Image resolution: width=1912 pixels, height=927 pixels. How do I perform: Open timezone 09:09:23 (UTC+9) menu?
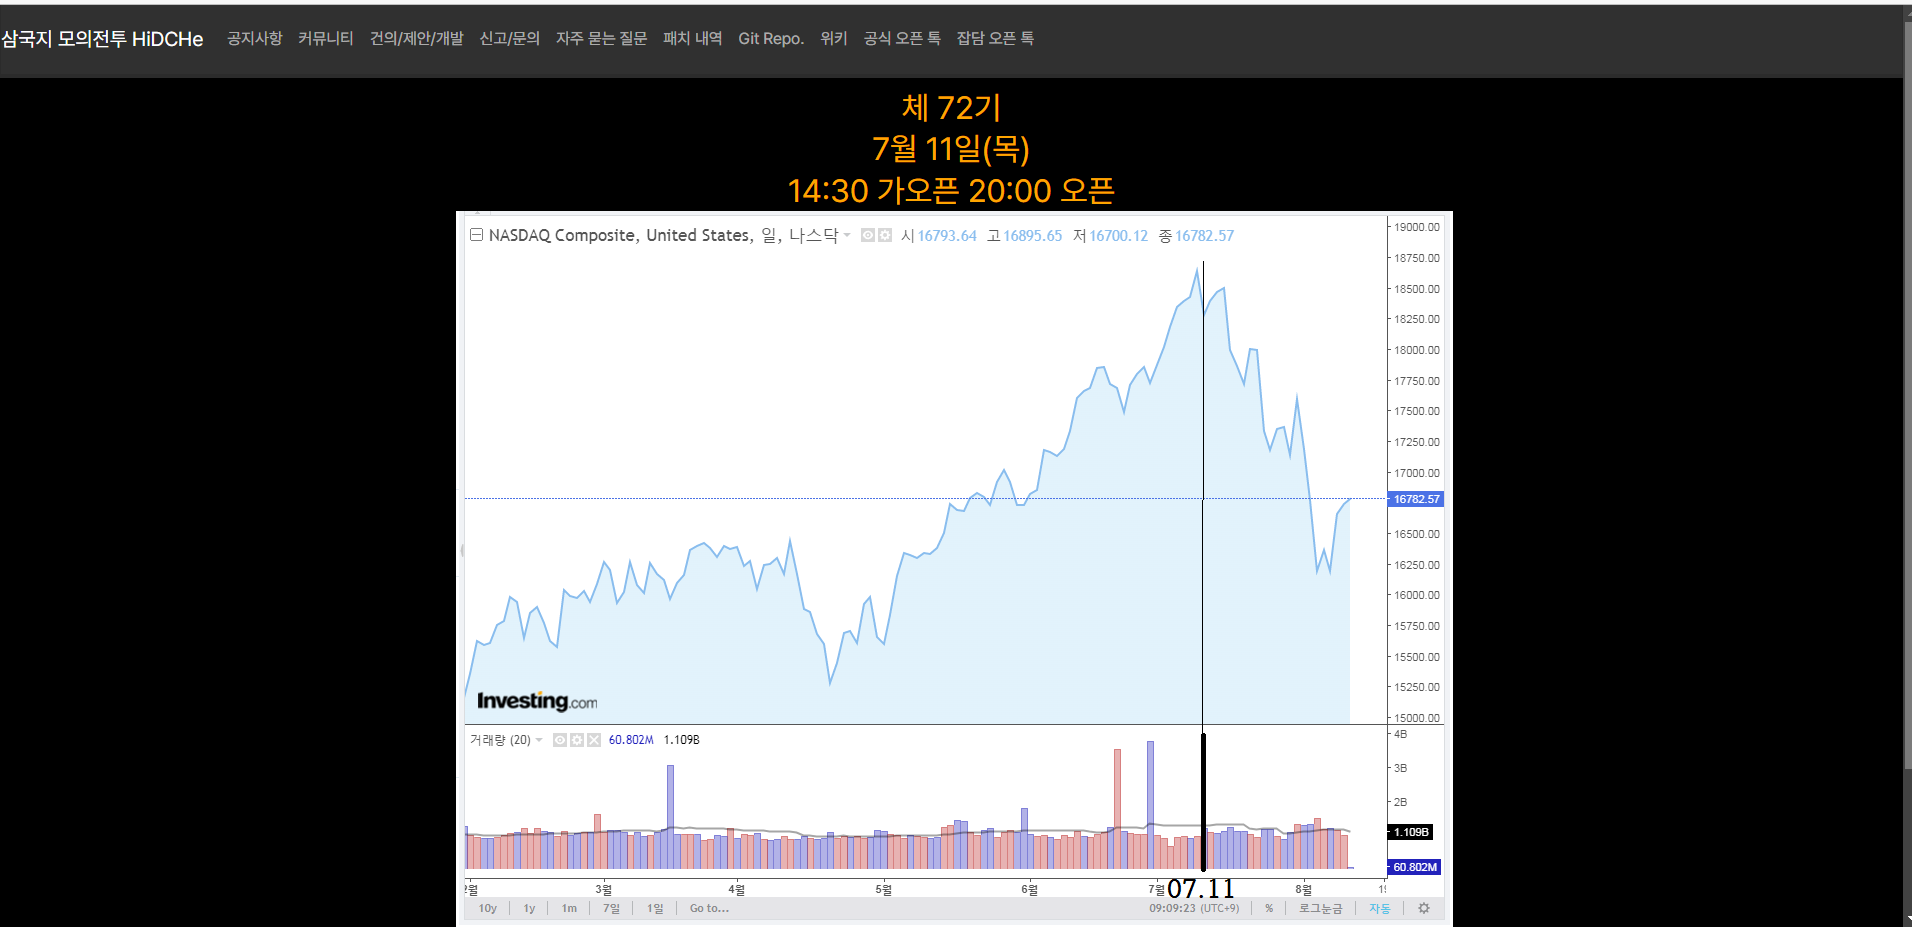(x=1193, y=908)
